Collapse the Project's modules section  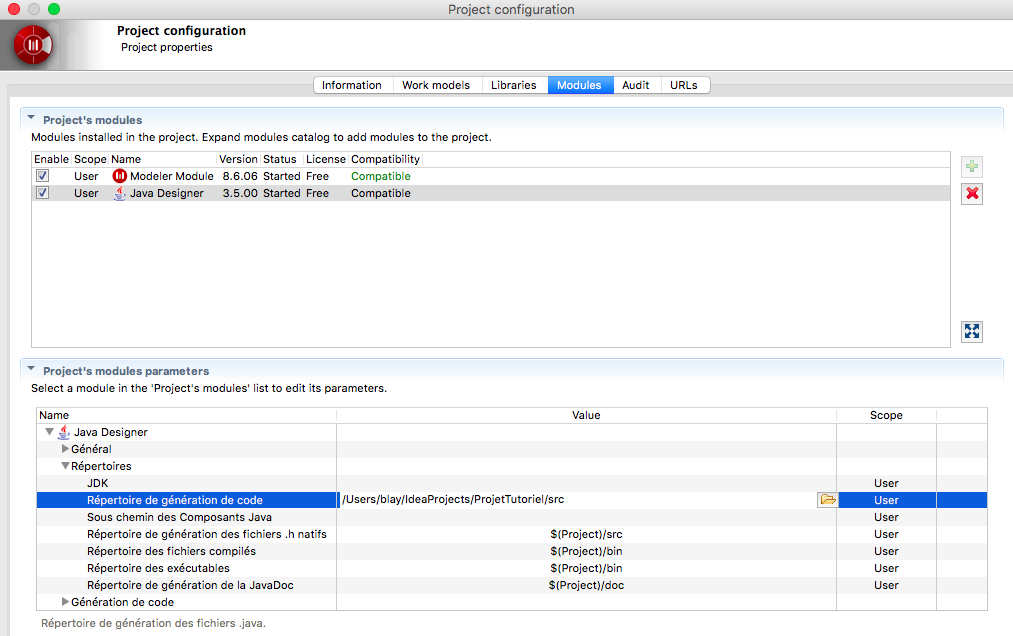pos(31,119)
